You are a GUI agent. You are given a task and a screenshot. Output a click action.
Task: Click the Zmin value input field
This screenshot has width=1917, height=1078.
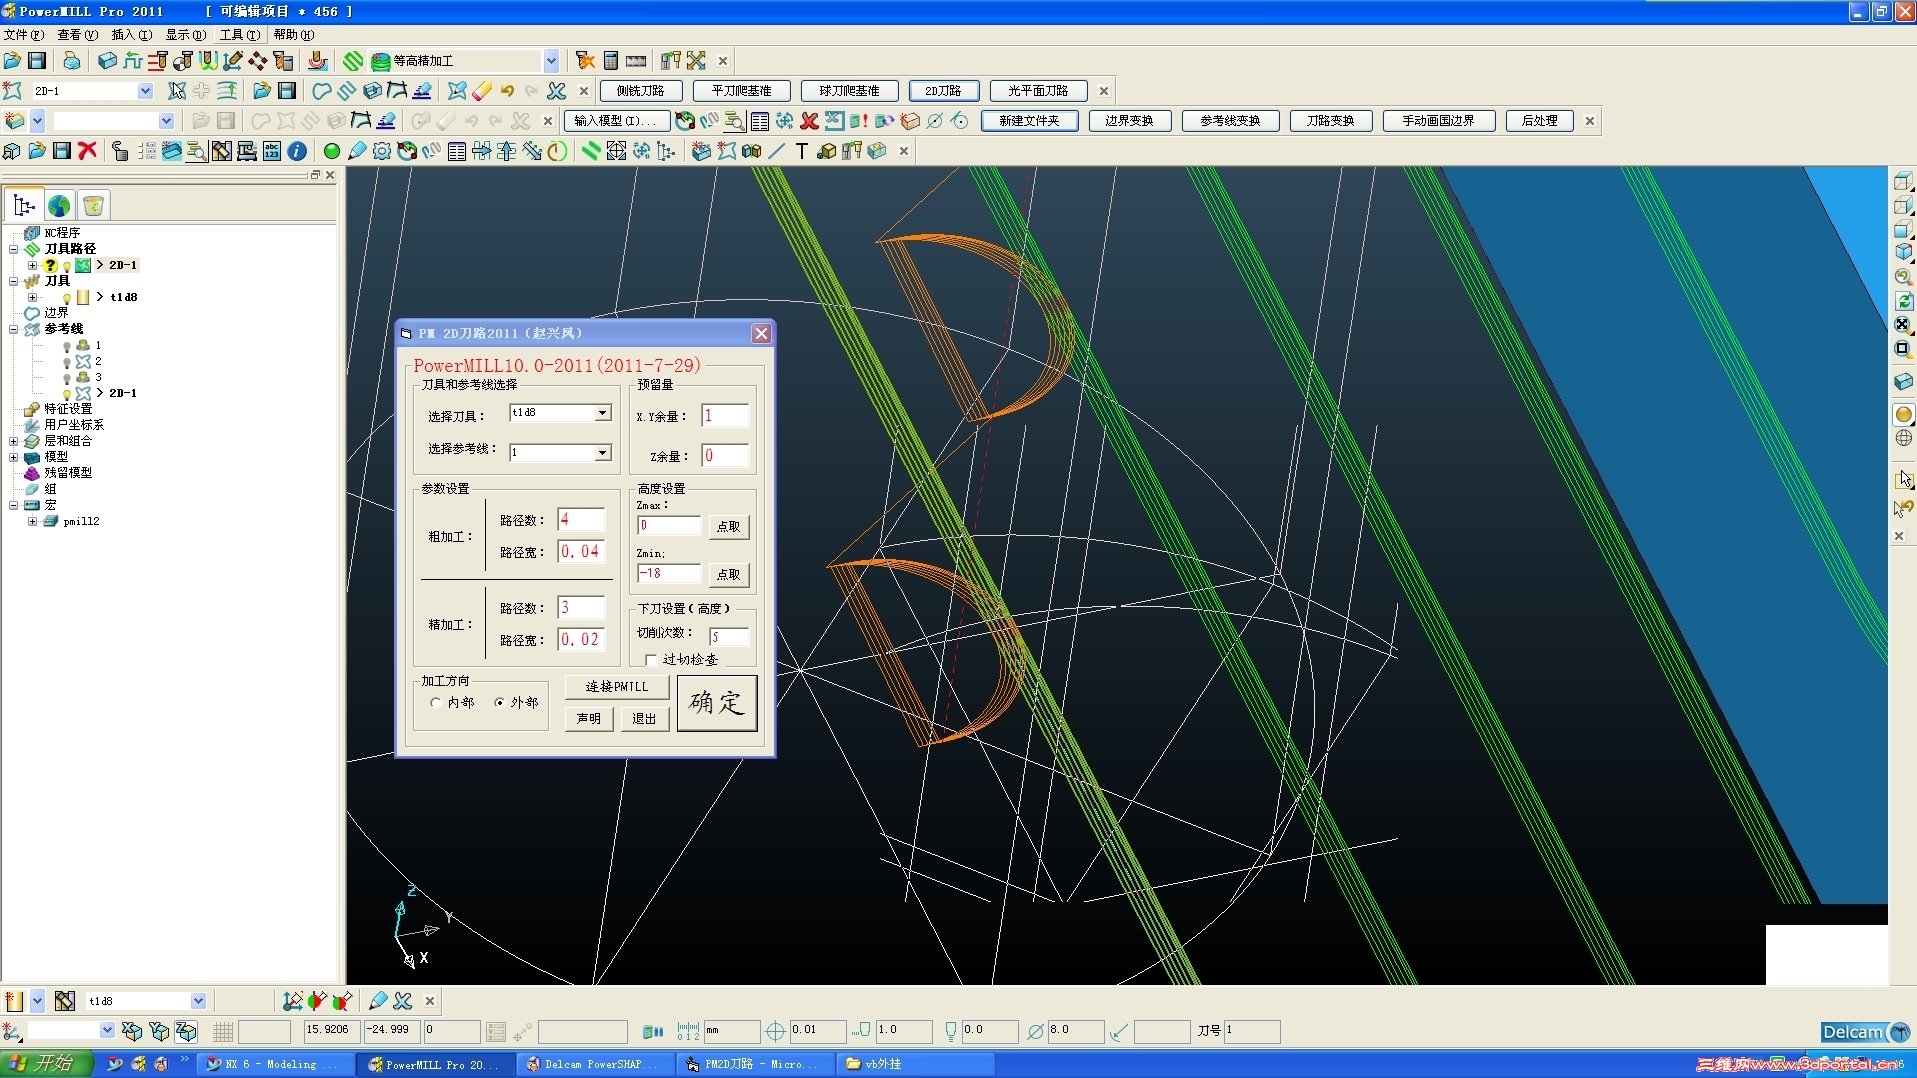[x=669, y=574]
